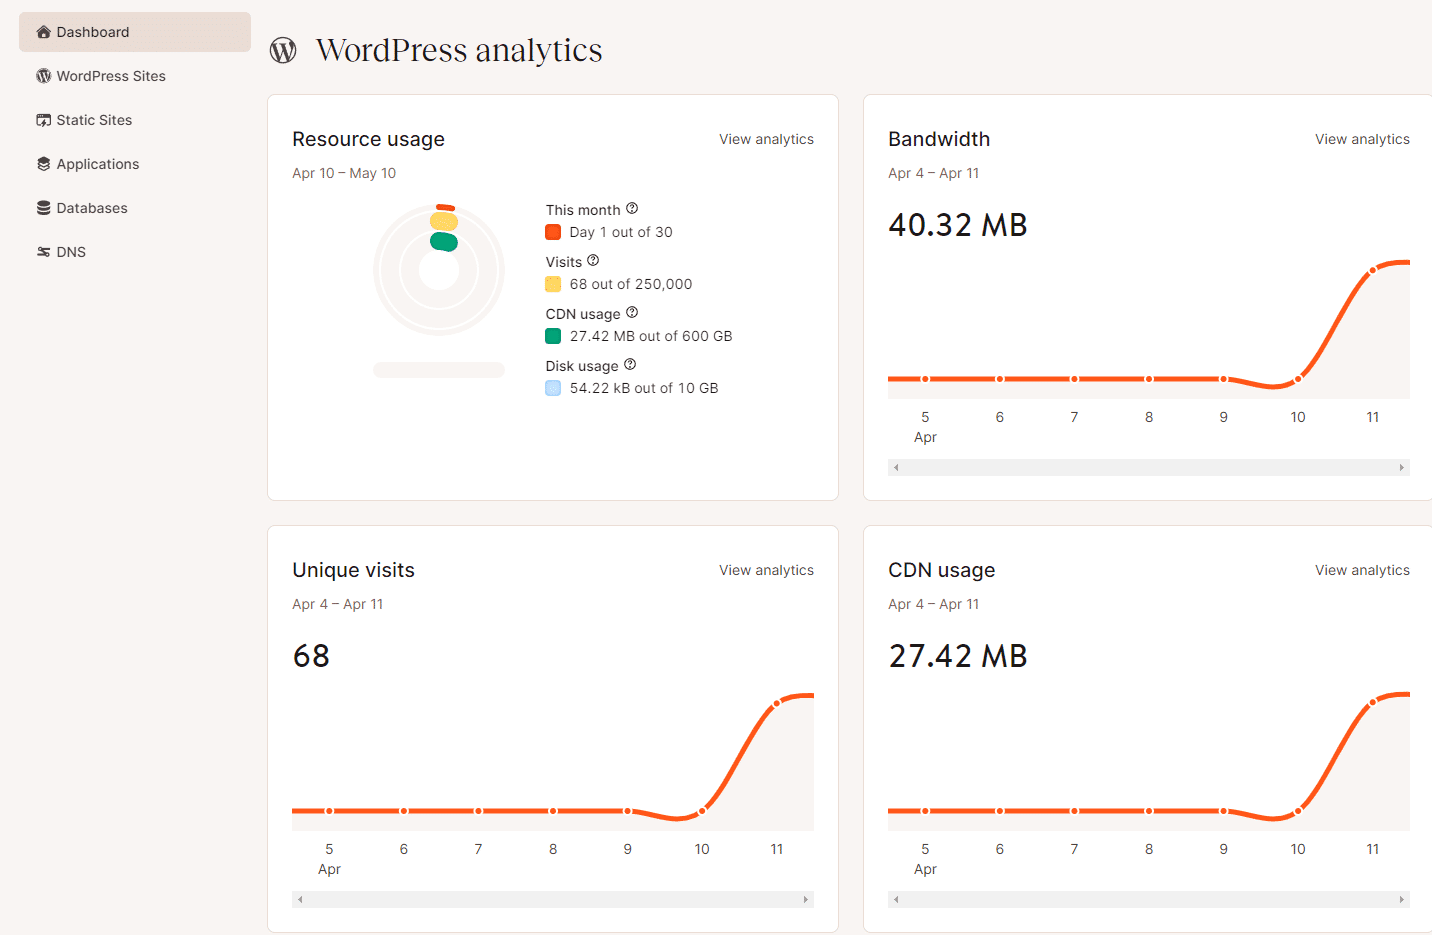Viewport: 1432px width, 935px height.
Task: Click the WordPress logo beside the page title
Action: tap(283, 50)
